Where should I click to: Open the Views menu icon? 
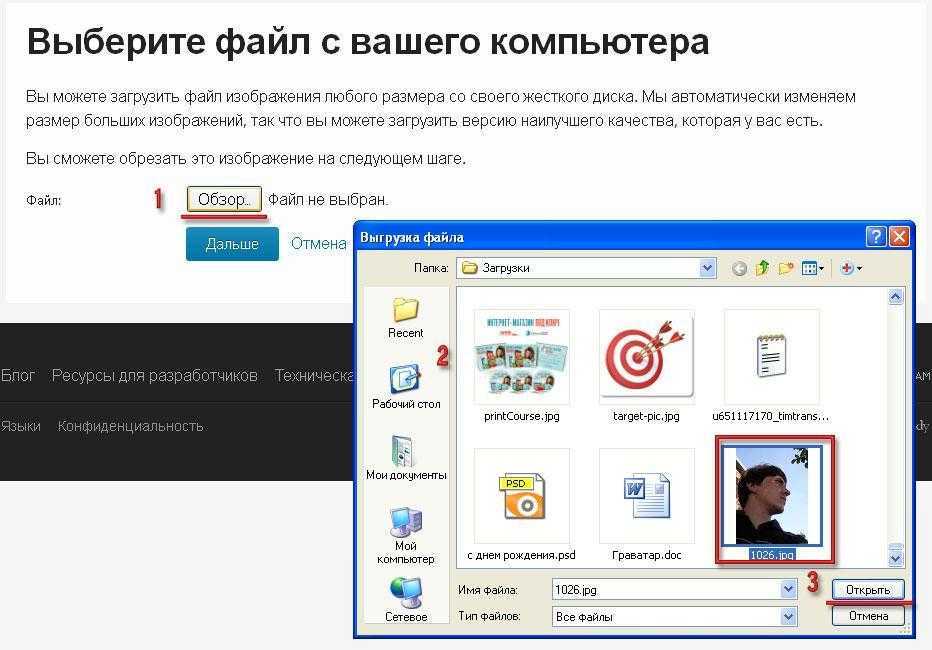[x=811, y=268]
